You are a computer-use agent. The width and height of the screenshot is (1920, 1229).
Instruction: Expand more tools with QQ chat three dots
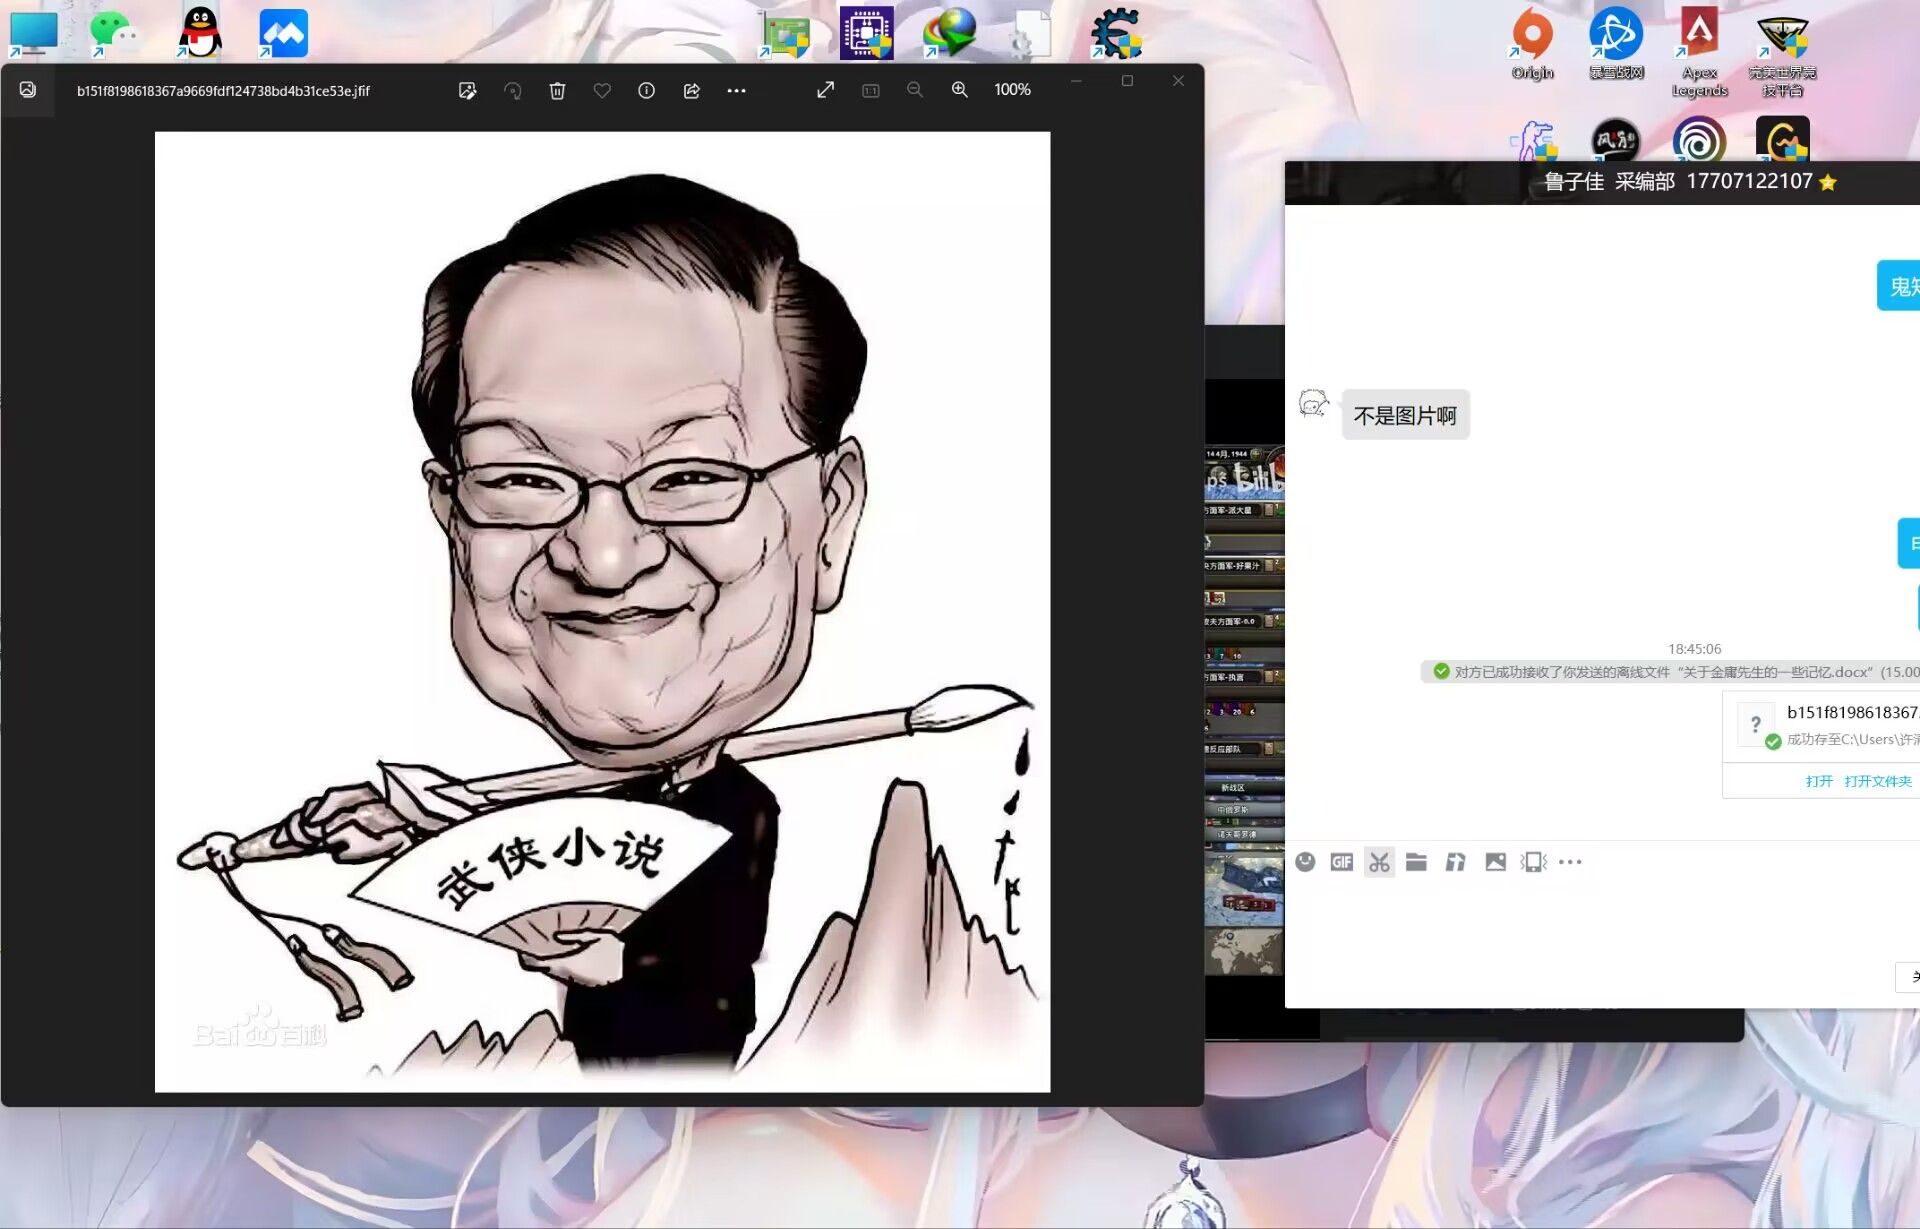[x=1570, y=862]
